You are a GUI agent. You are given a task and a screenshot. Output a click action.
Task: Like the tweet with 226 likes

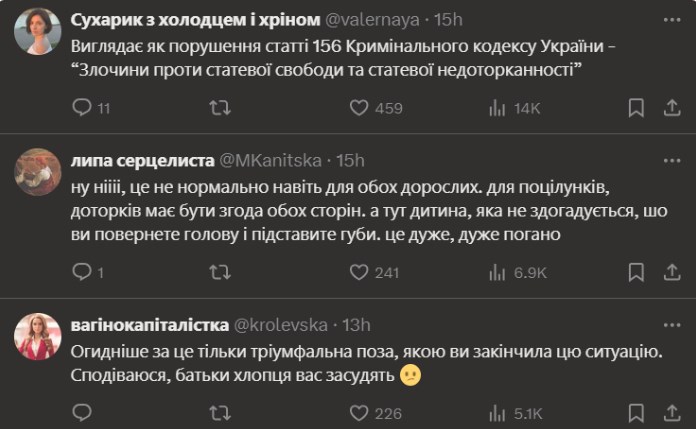pos(358,413)
